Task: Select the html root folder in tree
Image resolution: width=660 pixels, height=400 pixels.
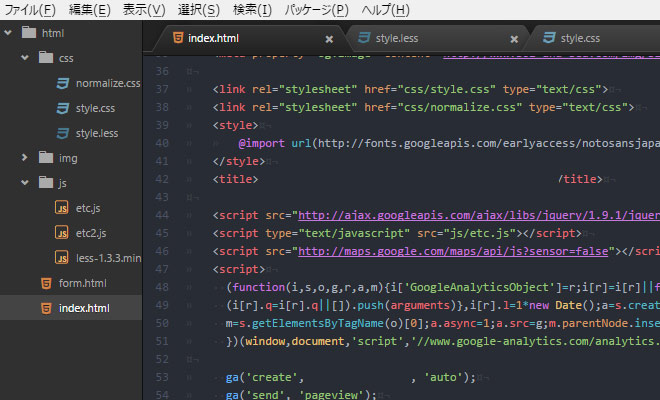Action: (x=53, y=33)
